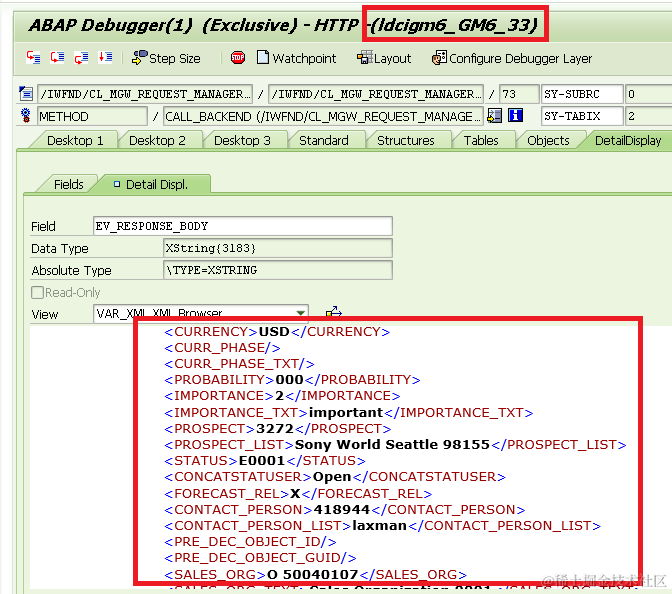Click the CALL_BACKEND method name field
Image resolution: width=672 pixels, height=594 pixels.
323,116
